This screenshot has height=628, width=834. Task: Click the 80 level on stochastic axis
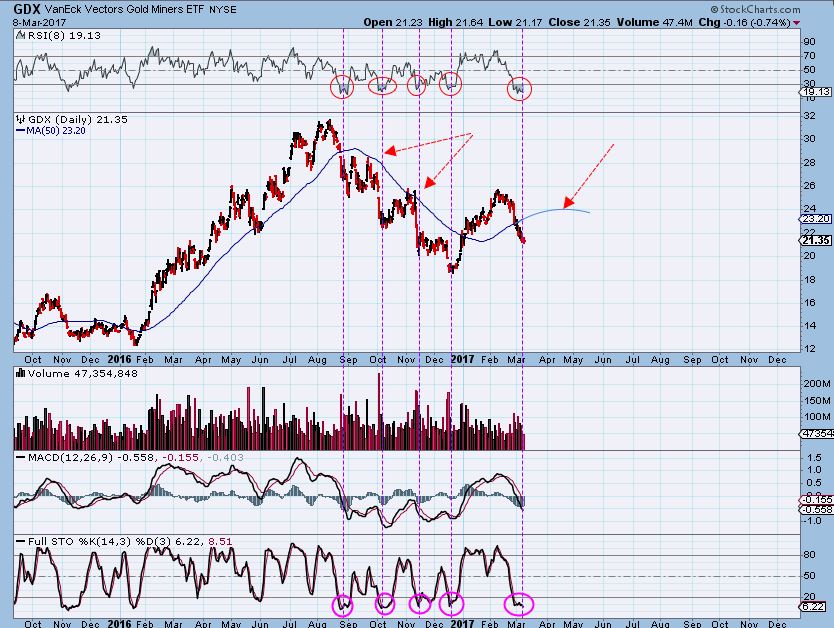coord(809,555)
